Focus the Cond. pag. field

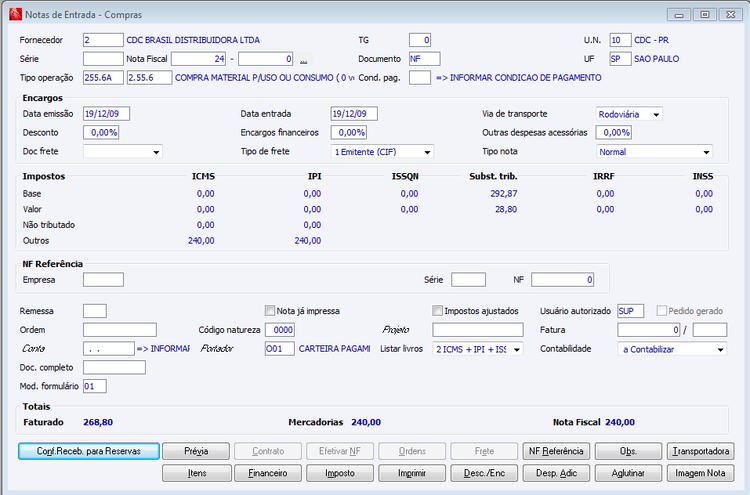click(420, 77)
